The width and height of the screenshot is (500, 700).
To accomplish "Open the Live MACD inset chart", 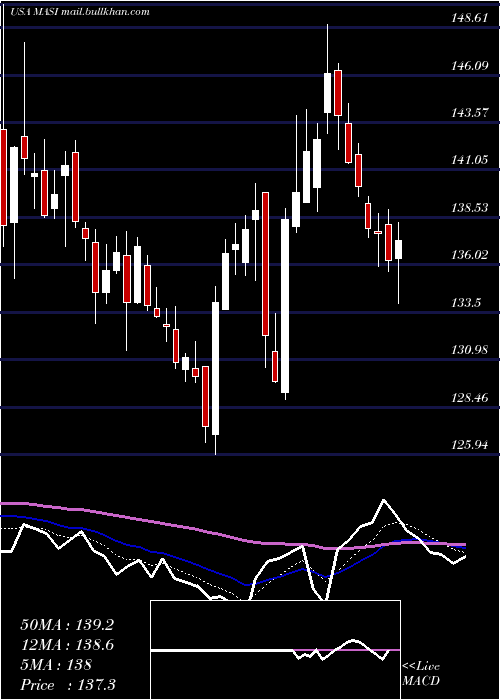I will tap(275, 650).
